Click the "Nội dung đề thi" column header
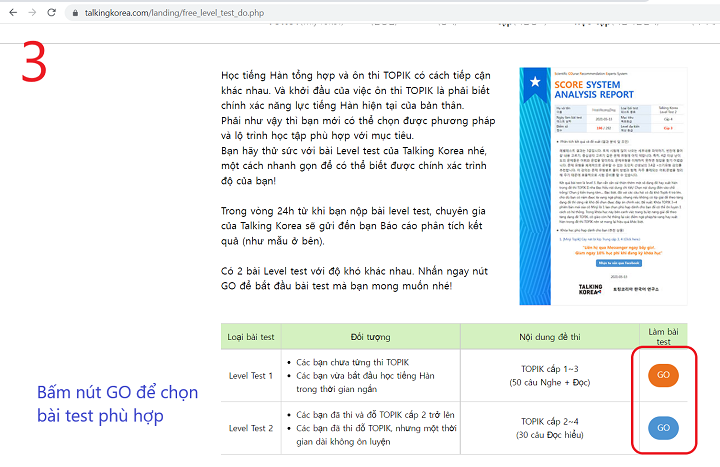This screenshot has height=467, width=720. click(550, 337)
